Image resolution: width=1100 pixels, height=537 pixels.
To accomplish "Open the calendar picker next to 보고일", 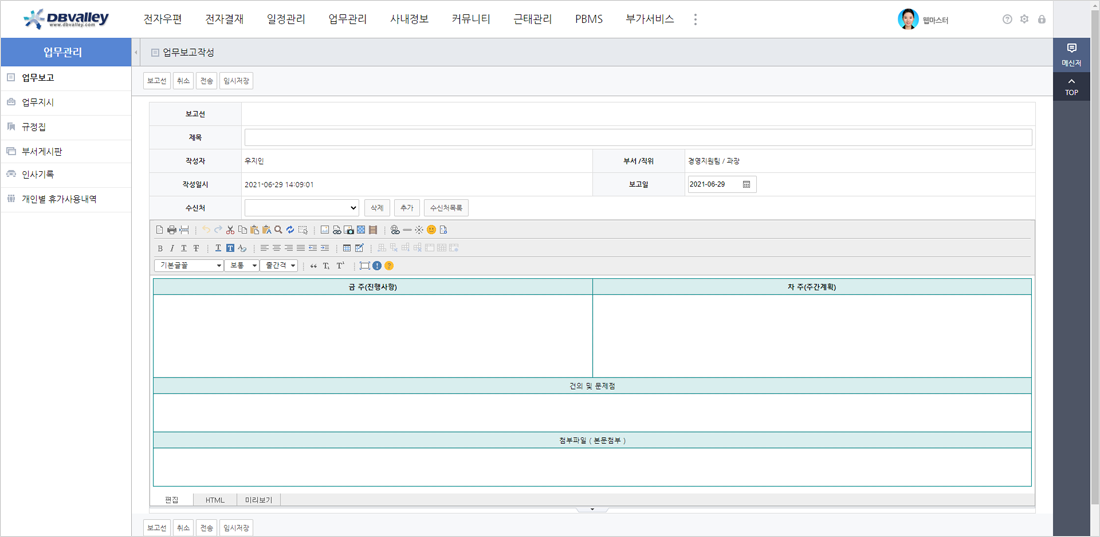I will 747,185.
